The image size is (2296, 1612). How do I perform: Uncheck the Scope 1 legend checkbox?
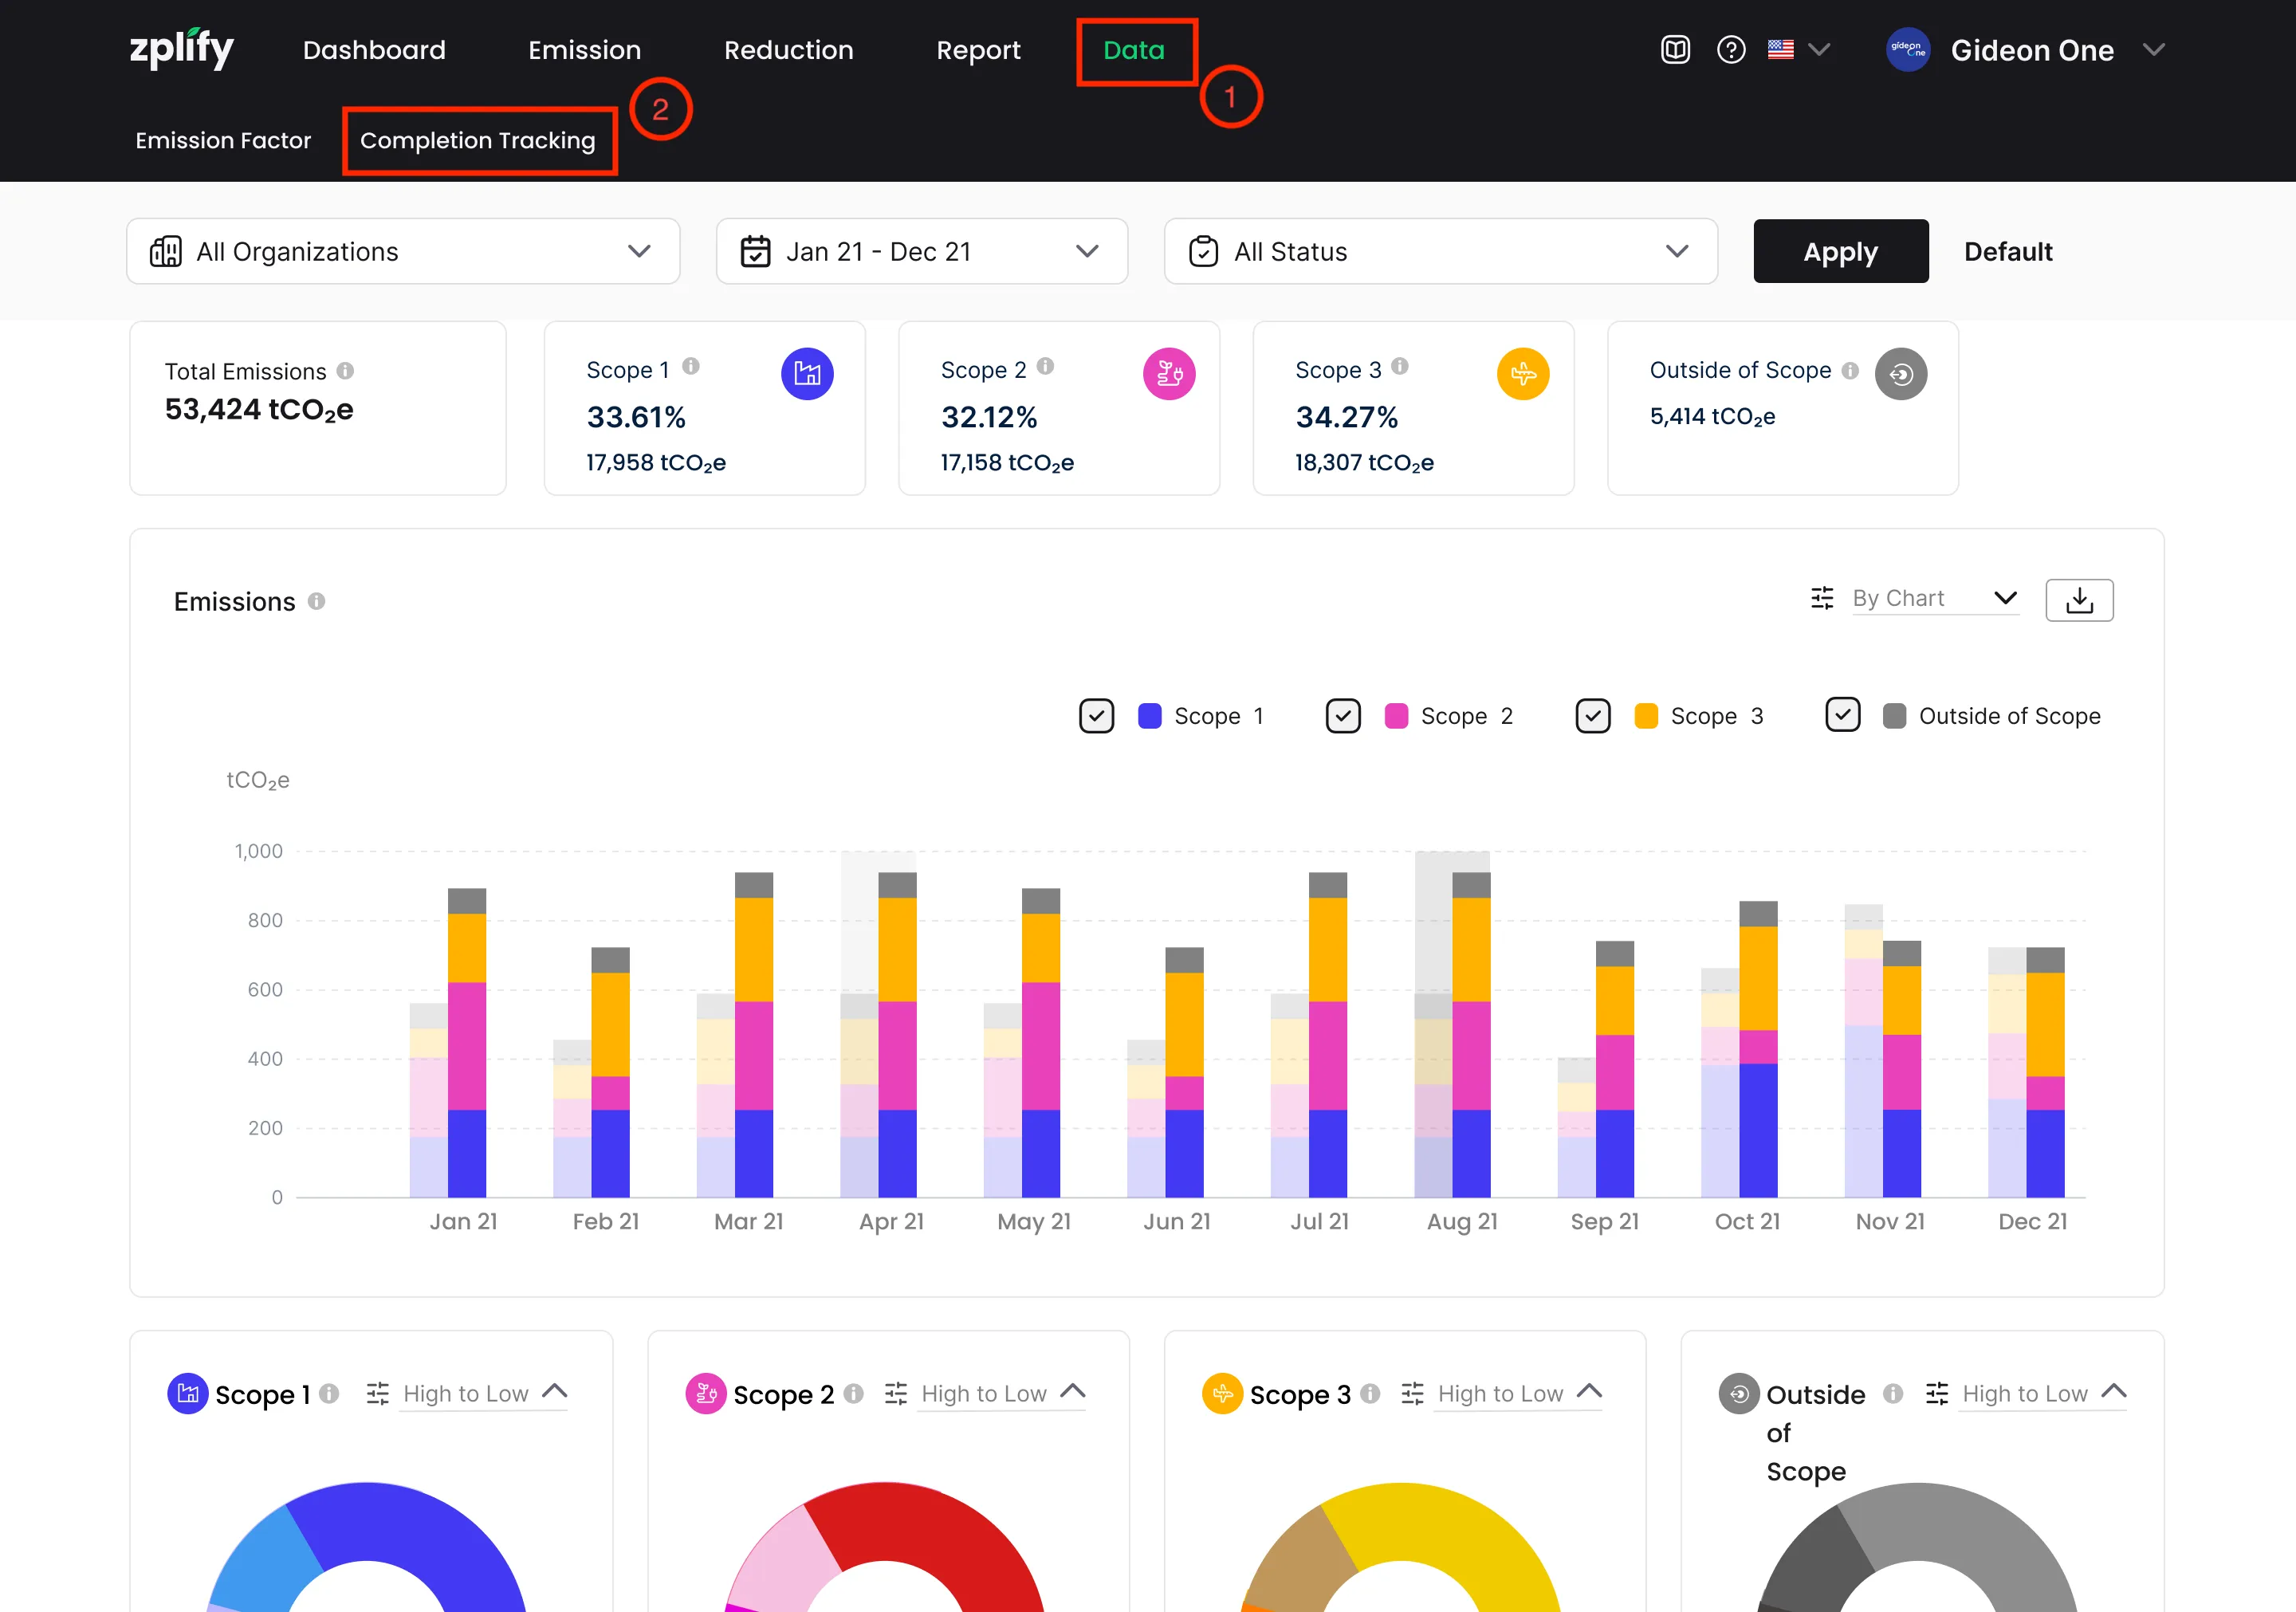1096,716
